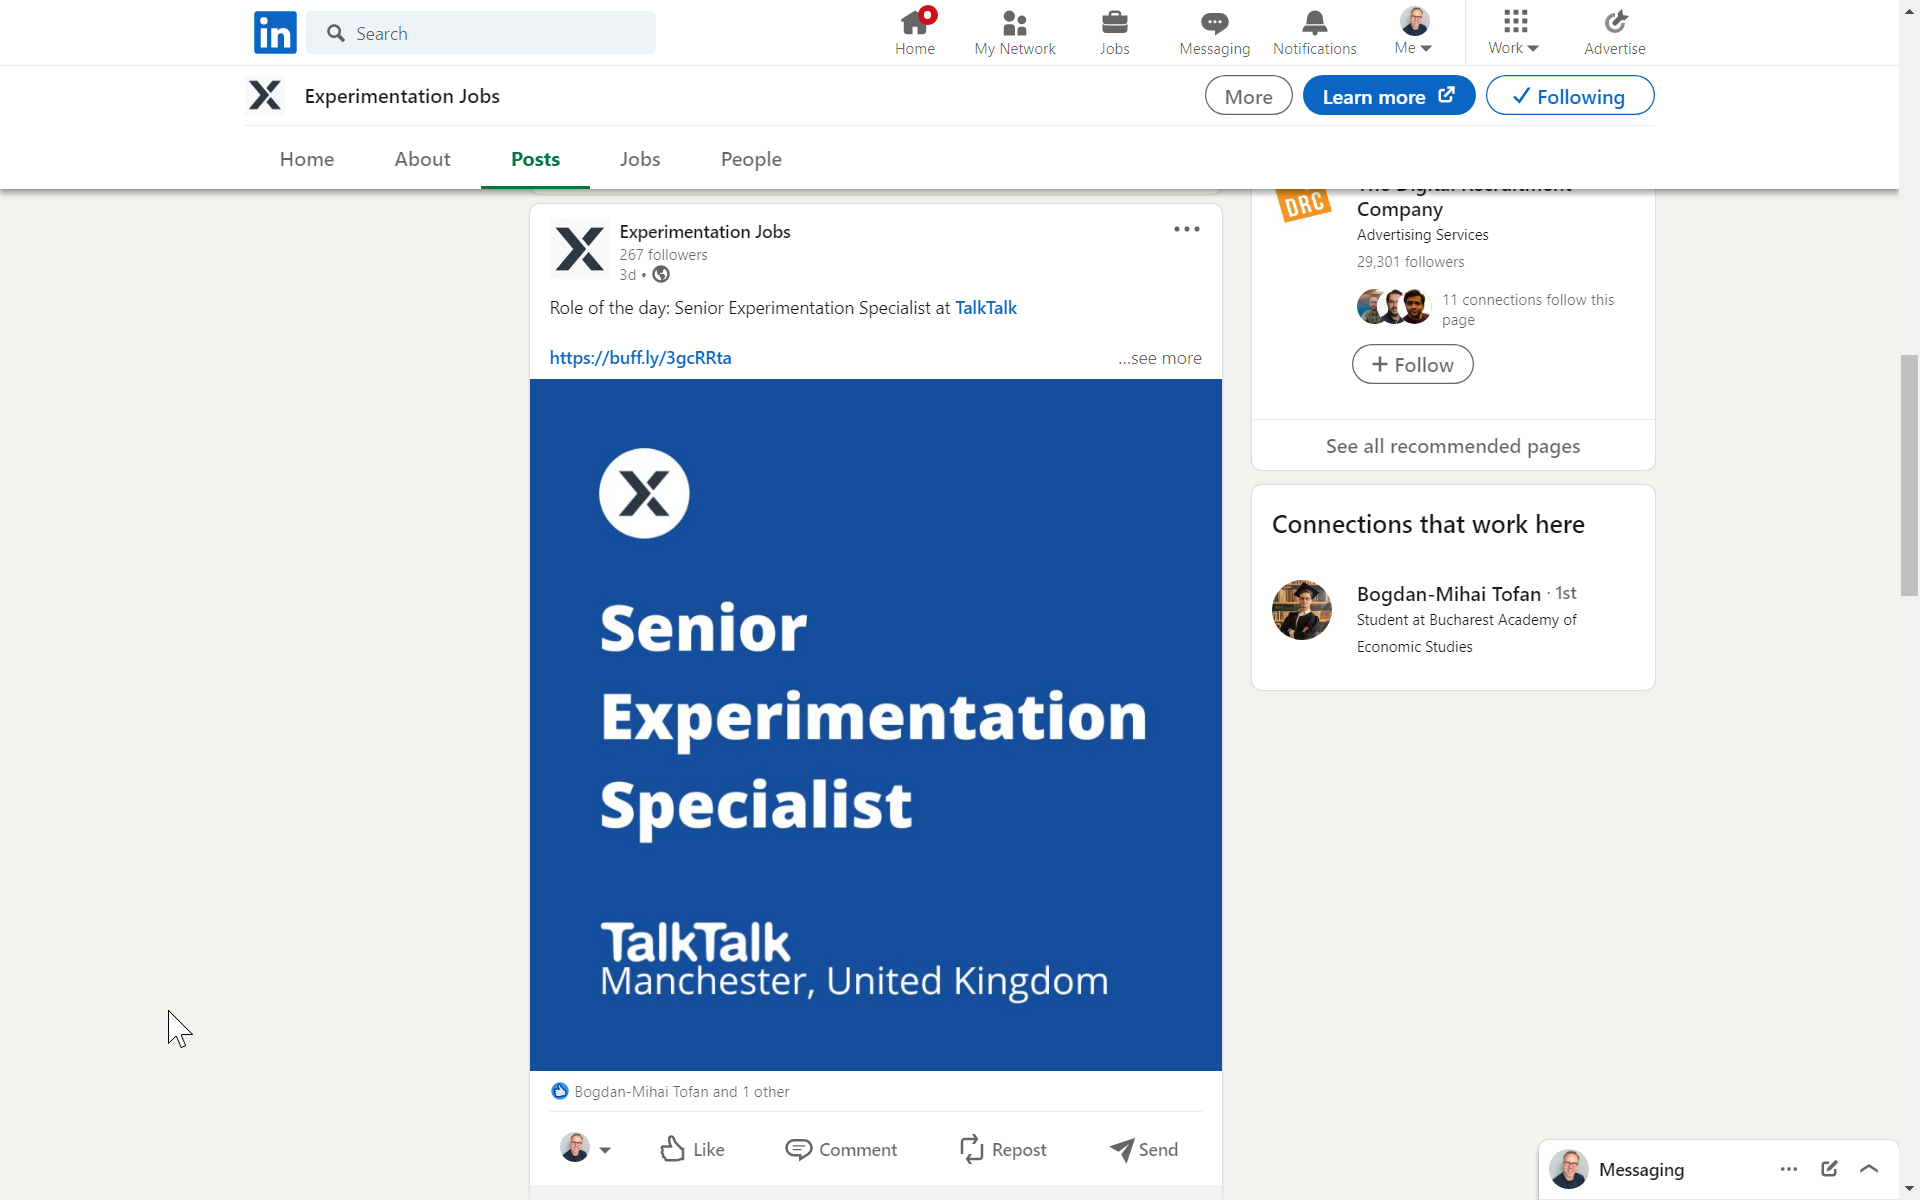
Task: Expand the post with see more
Action: coord(1160,358)
